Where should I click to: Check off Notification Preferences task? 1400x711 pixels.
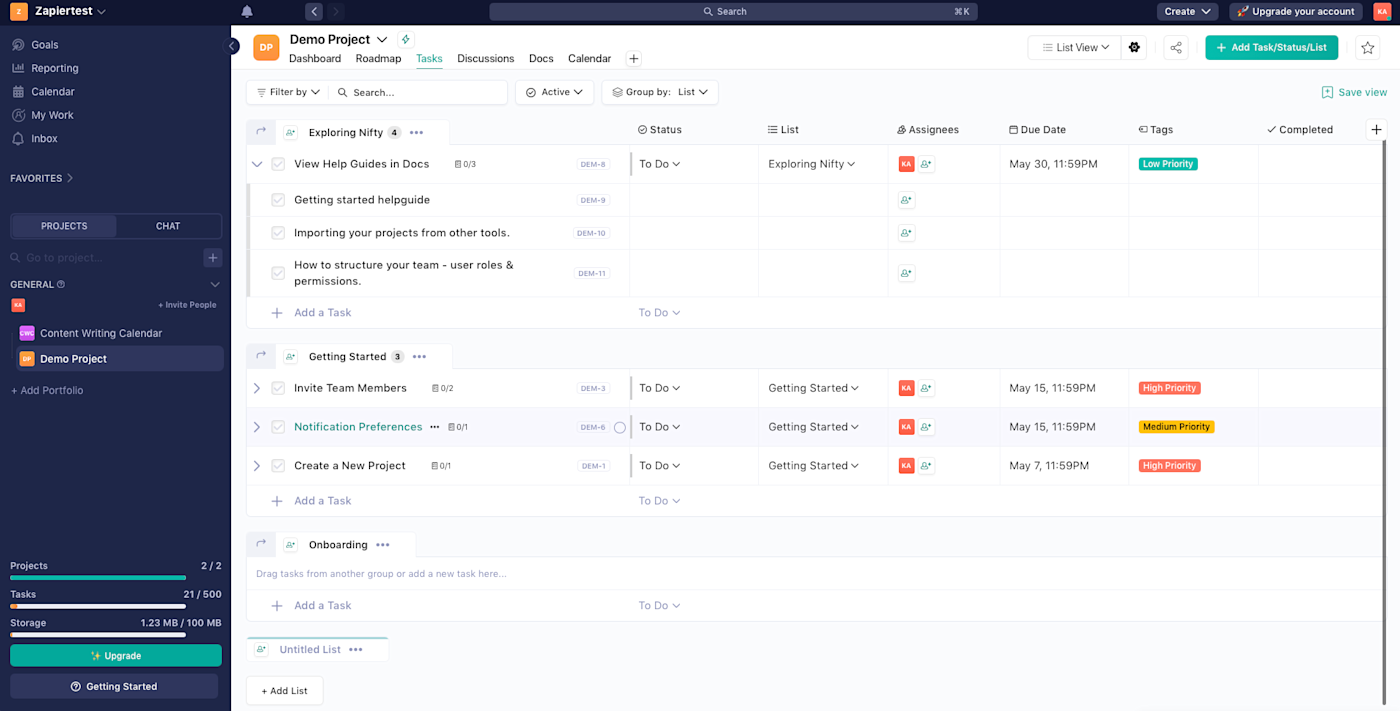coord(278,427)
